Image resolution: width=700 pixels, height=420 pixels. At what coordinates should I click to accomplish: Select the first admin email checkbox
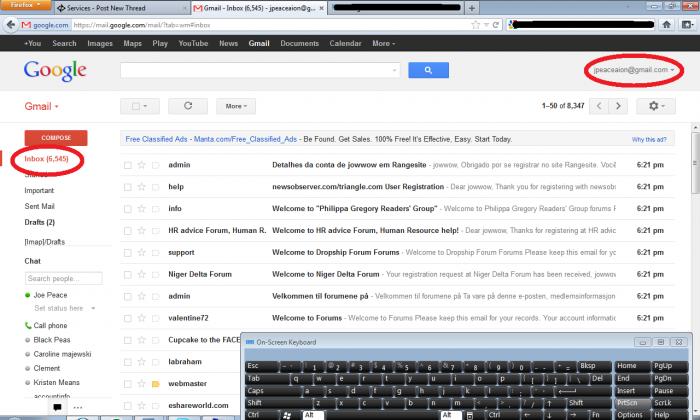click(128, 165)
